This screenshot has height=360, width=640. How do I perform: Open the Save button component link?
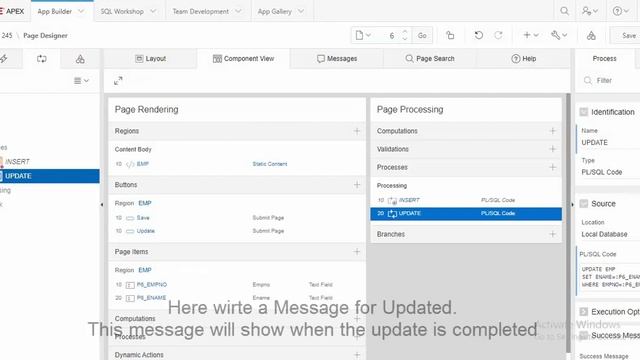click(x=143, y=218)
